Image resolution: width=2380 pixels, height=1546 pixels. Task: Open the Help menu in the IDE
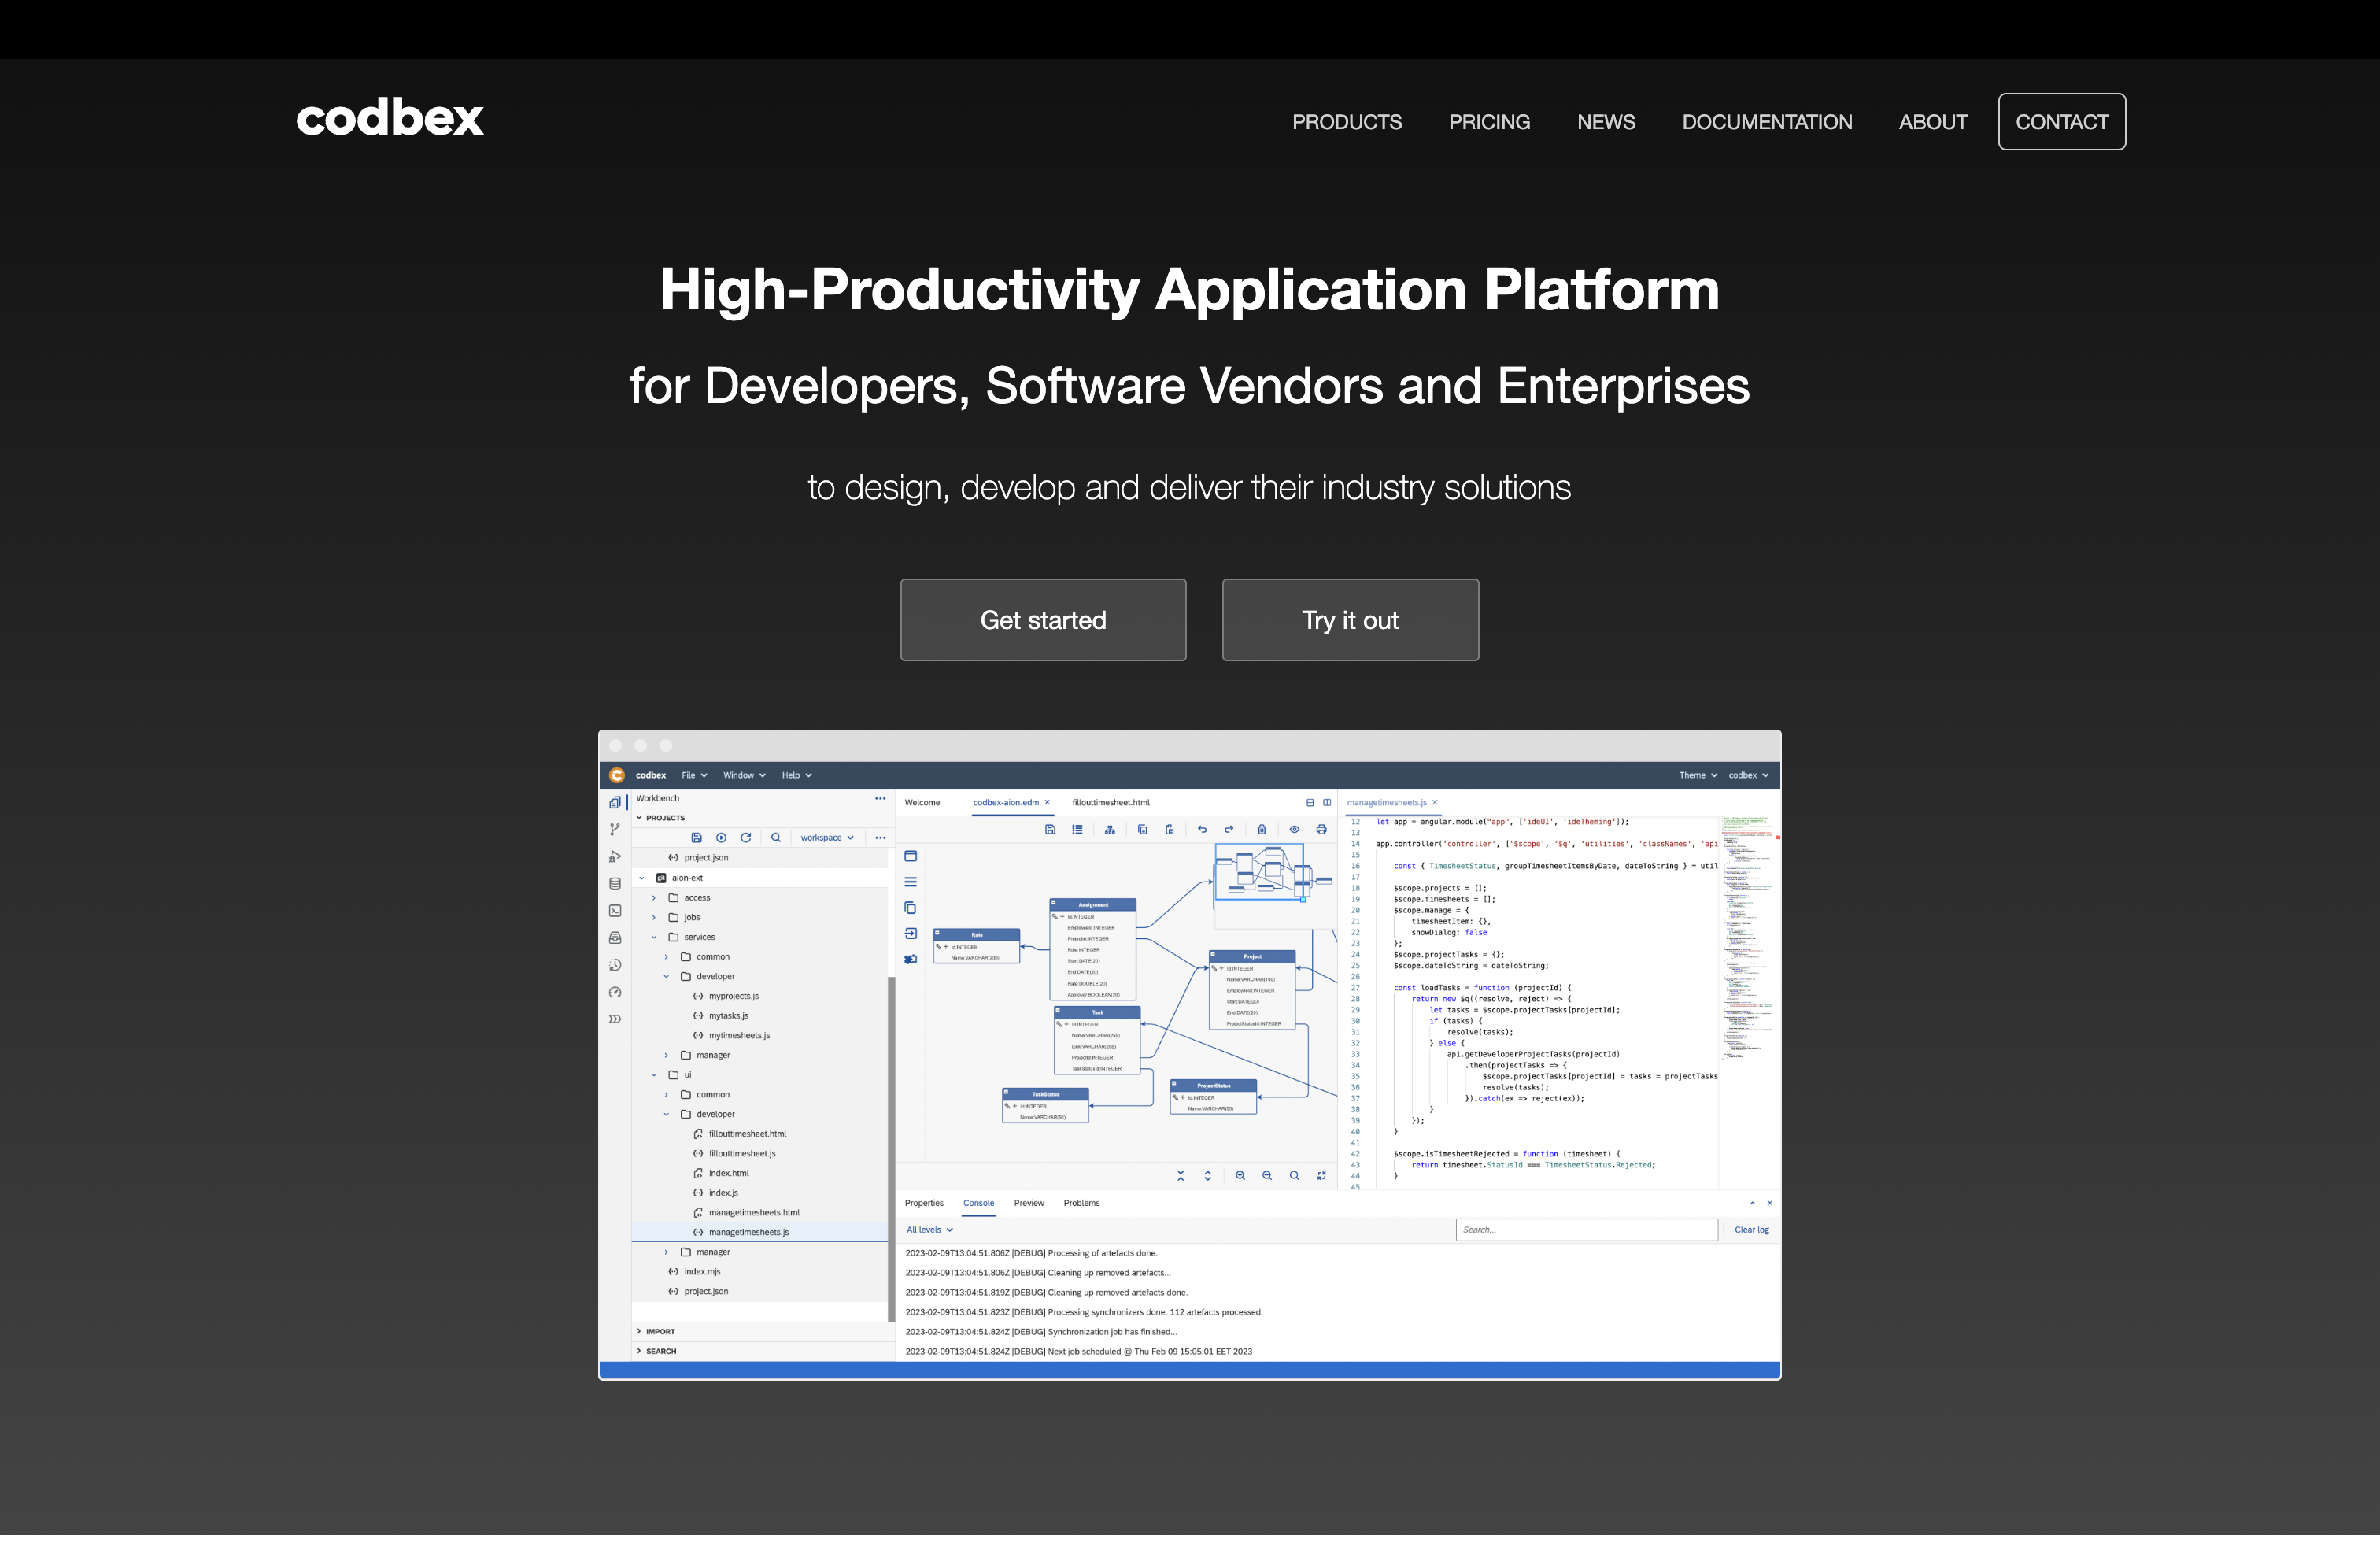[797, 775]
